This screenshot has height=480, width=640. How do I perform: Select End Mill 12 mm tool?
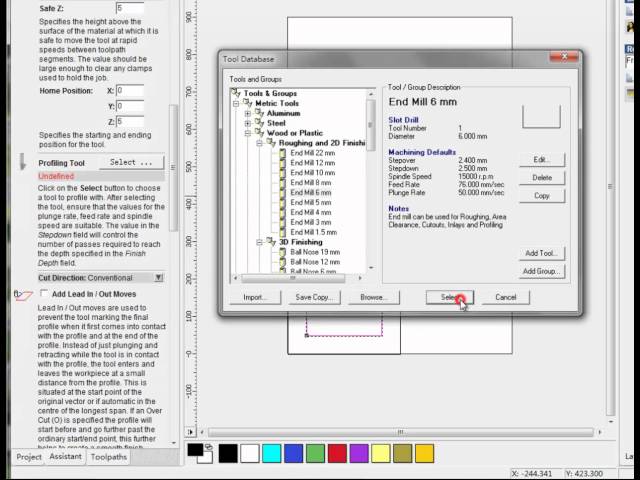(x=313, y=162)
